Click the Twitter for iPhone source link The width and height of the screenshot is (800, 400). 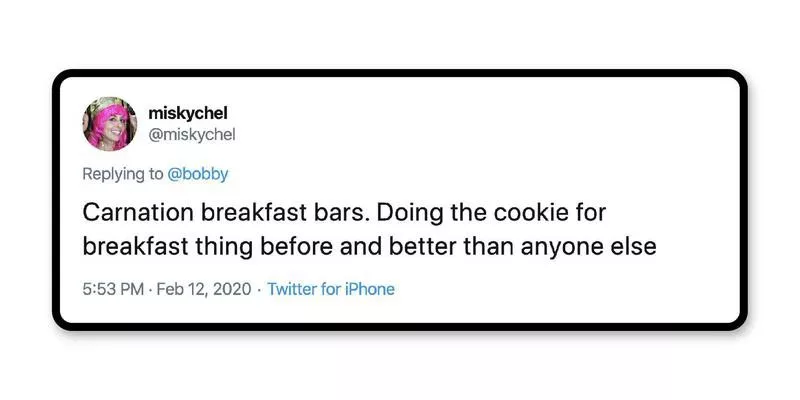click(x=331, y=289)
